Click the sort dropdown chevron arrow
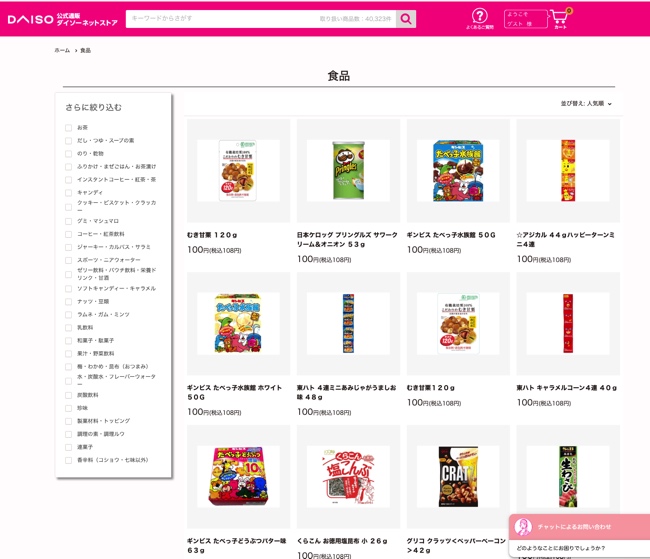This screenshot has height=559, width=650. (x=609, y=104)
